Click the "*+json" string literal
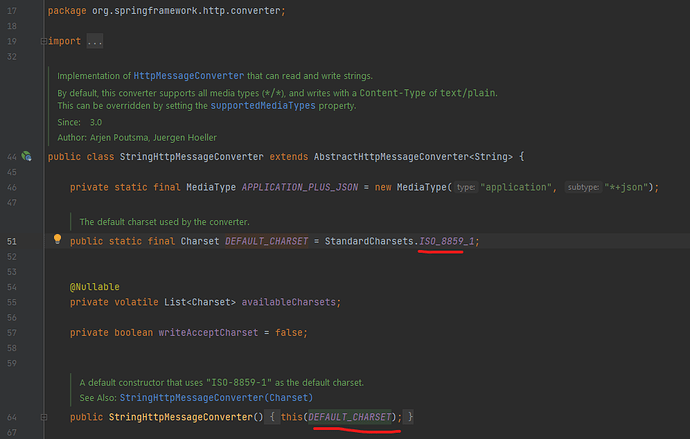The image size is (690, 439). tap(628, 187)
